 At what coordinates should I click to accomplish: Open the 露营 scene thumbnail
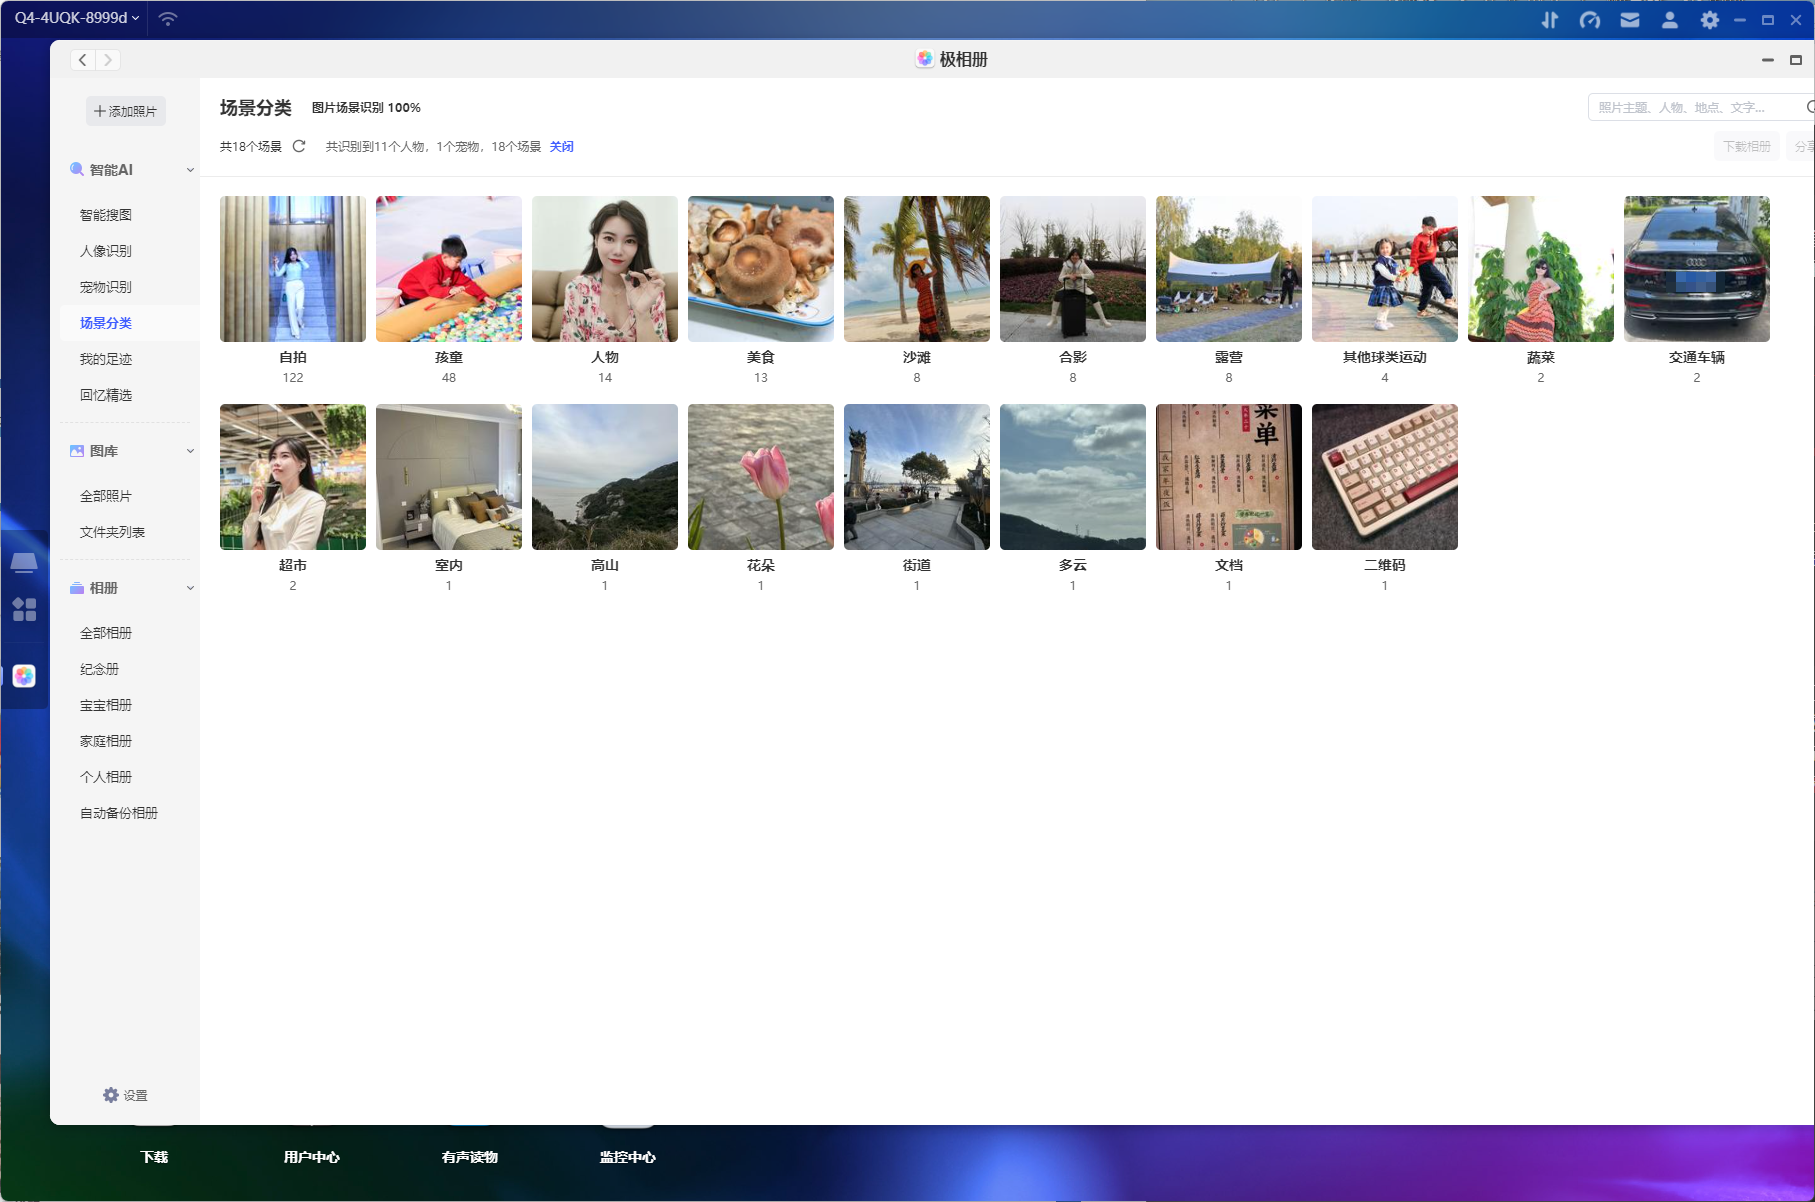1229,269
